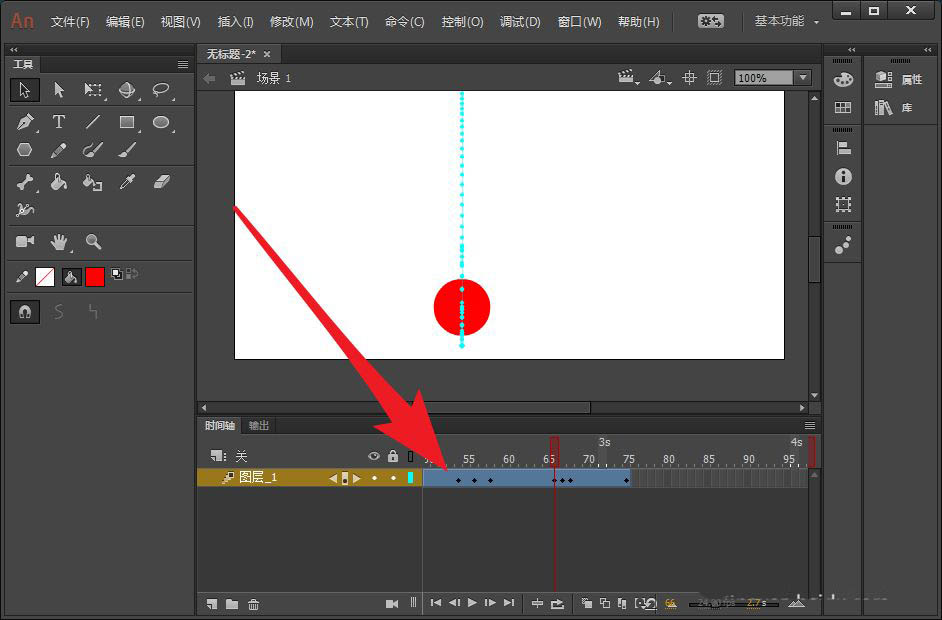Viewport: 942px width, 620px height.
Task: Select the Subselection tool
Action: (x=59, y=90)
